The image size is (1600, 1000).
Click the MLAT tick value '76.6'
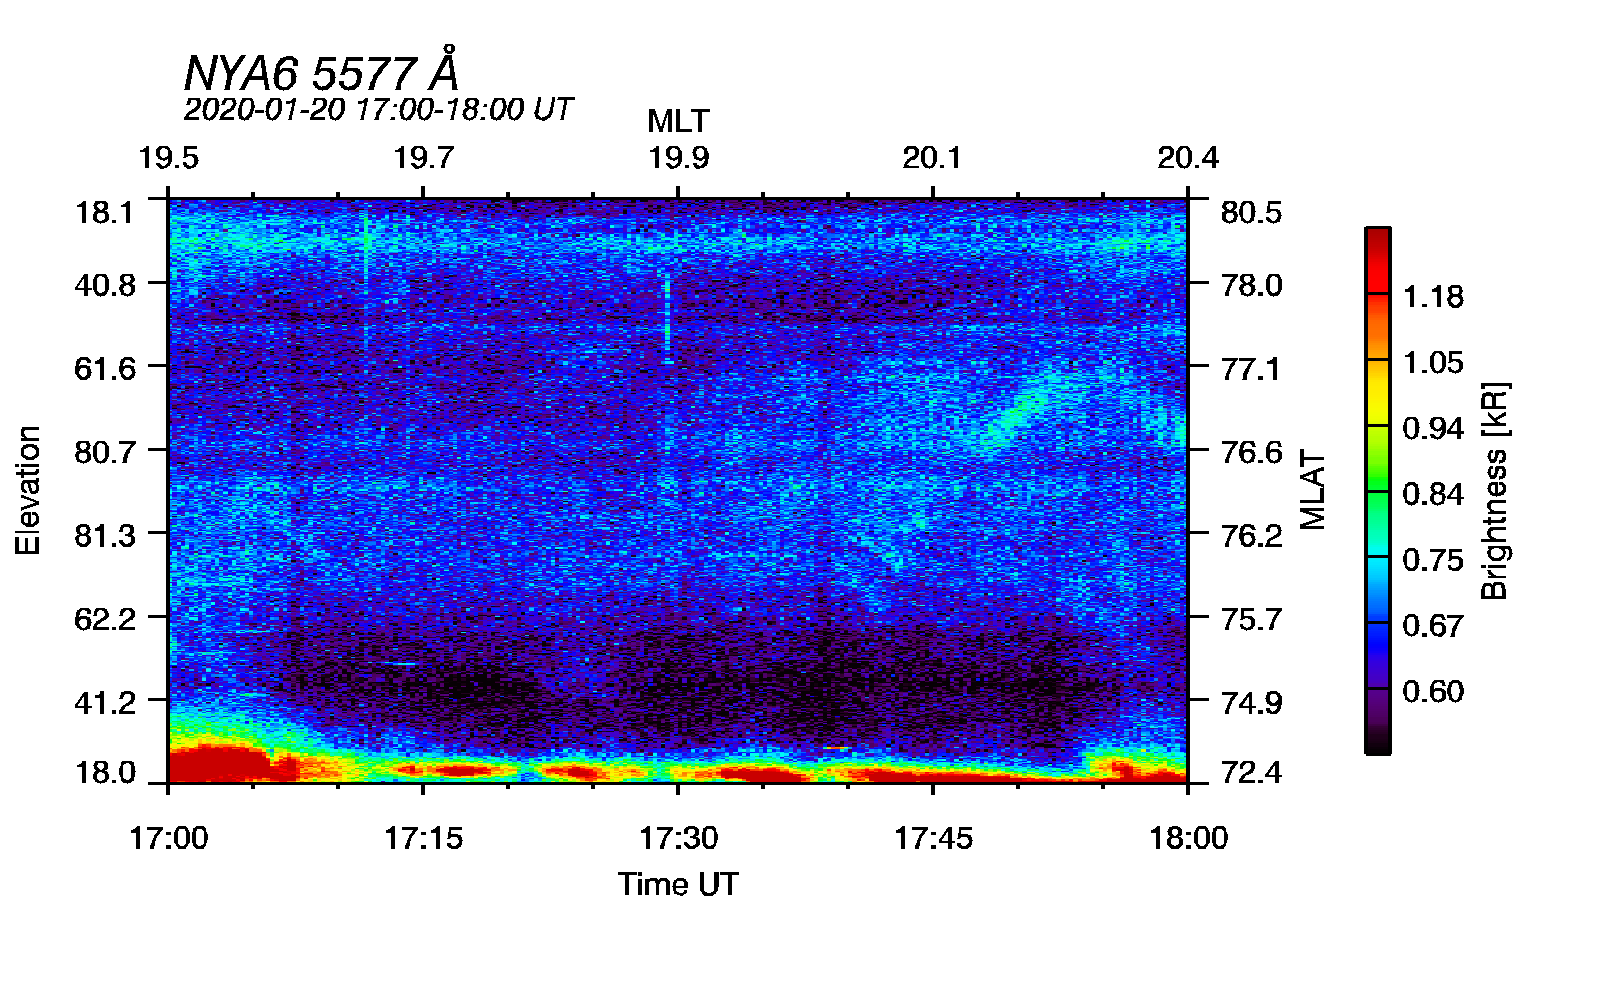(1251, 452)
